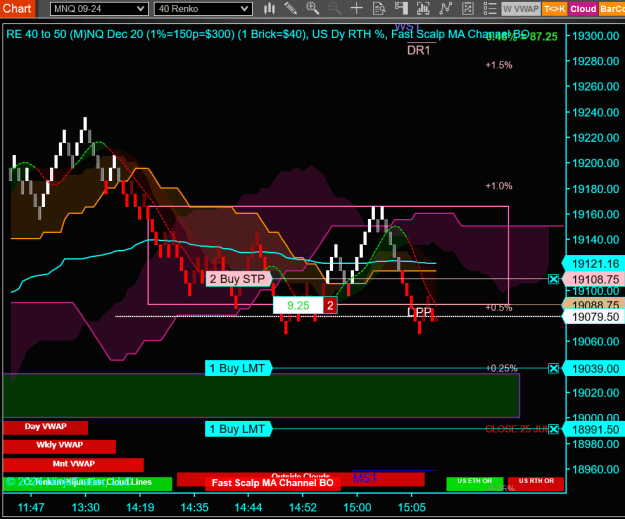The width and height of the screenshot is (625, 519).
Task: Toggle the Cloud button
Action: pyautogui.click(x=583, y=8)
